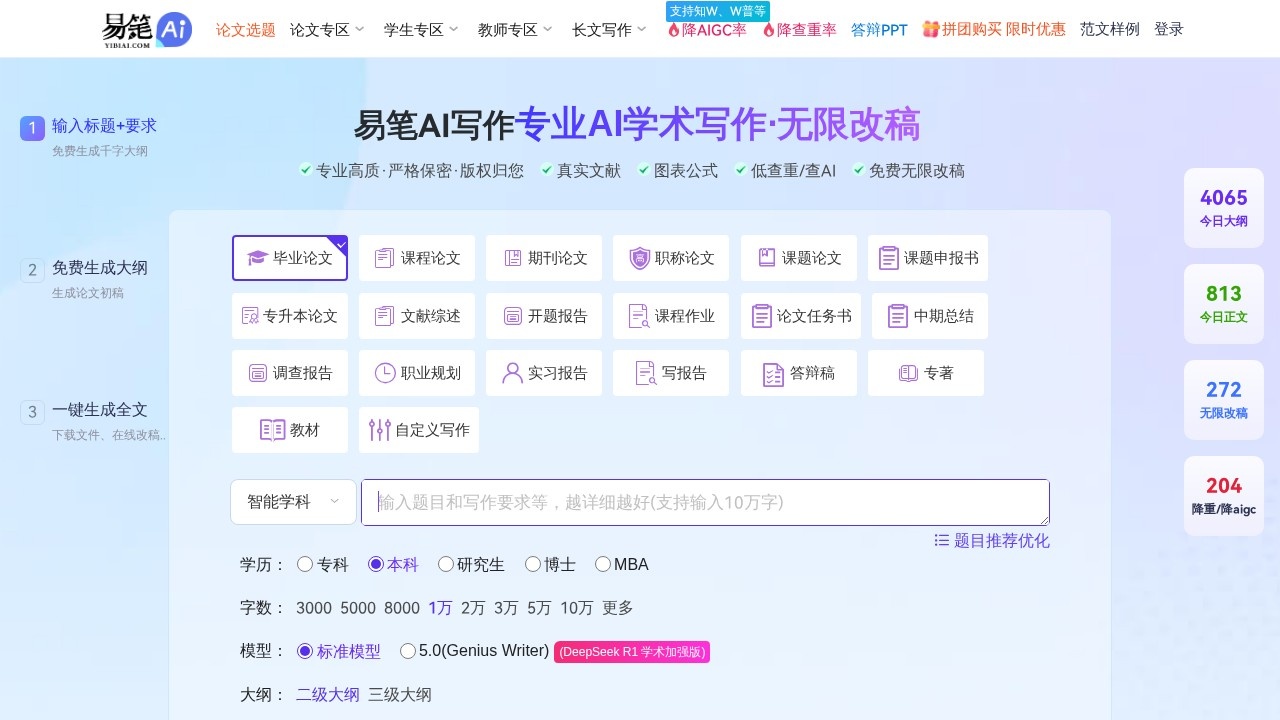Click the paper topic input field
This screenshot has height=720, width=1280.
point(704,501)
